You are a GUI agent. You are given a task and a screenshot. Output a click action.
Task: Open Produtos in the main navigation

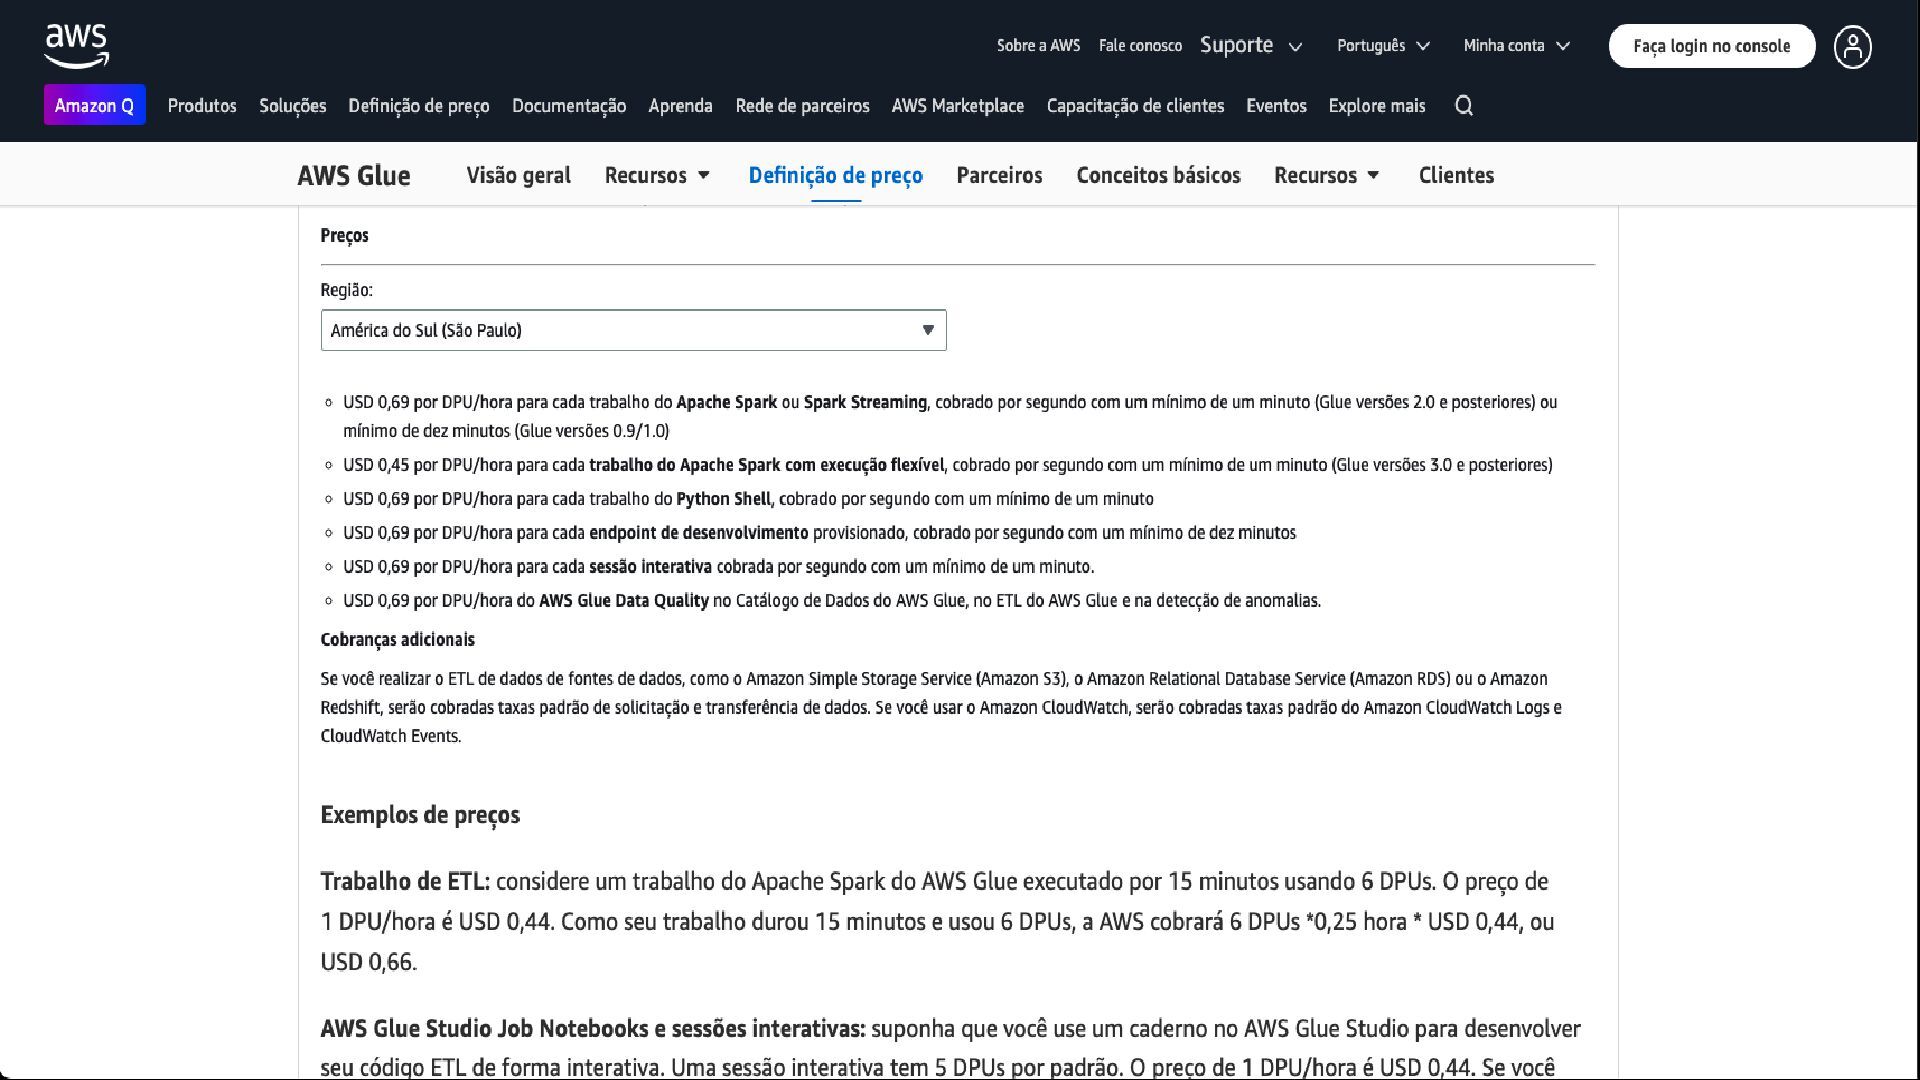click(x=202, y=106)
